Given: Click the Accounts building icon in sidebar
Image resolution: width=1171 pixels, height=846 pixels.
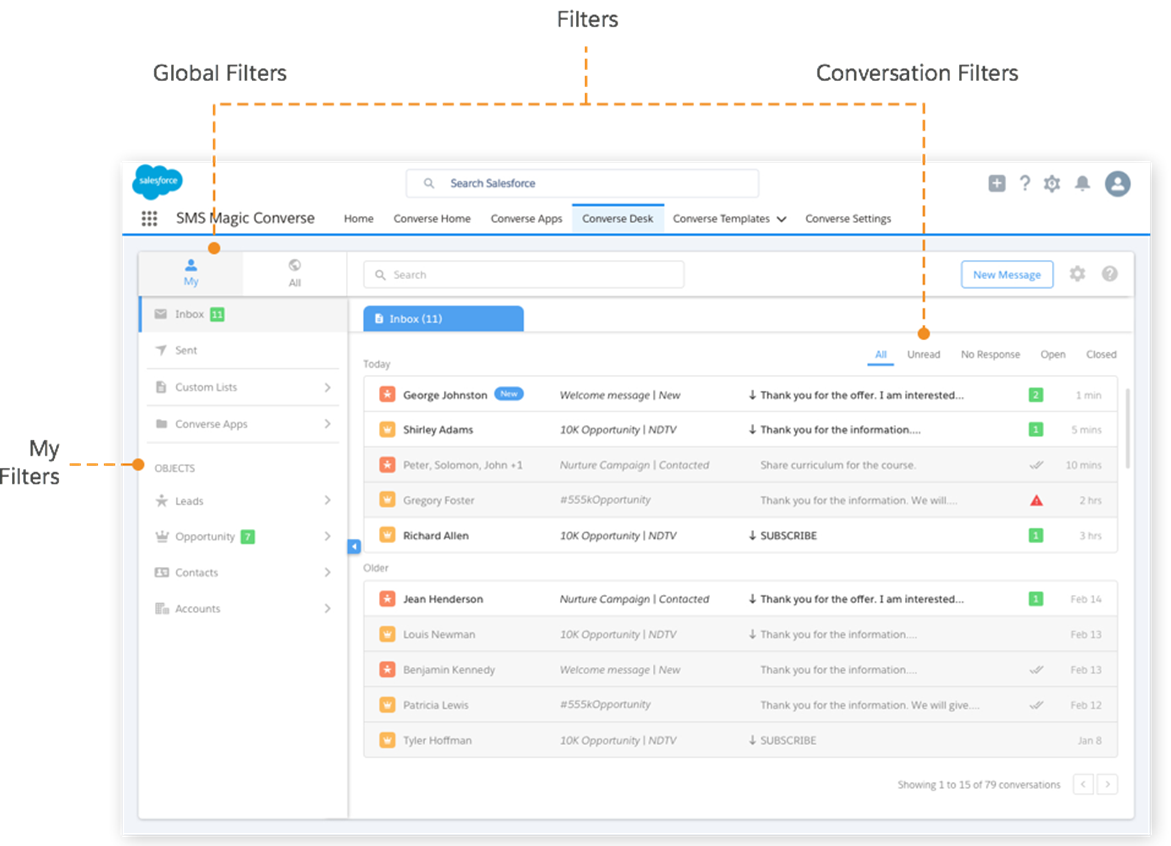Looking at the screenshot, I should [x=161, y=609].
